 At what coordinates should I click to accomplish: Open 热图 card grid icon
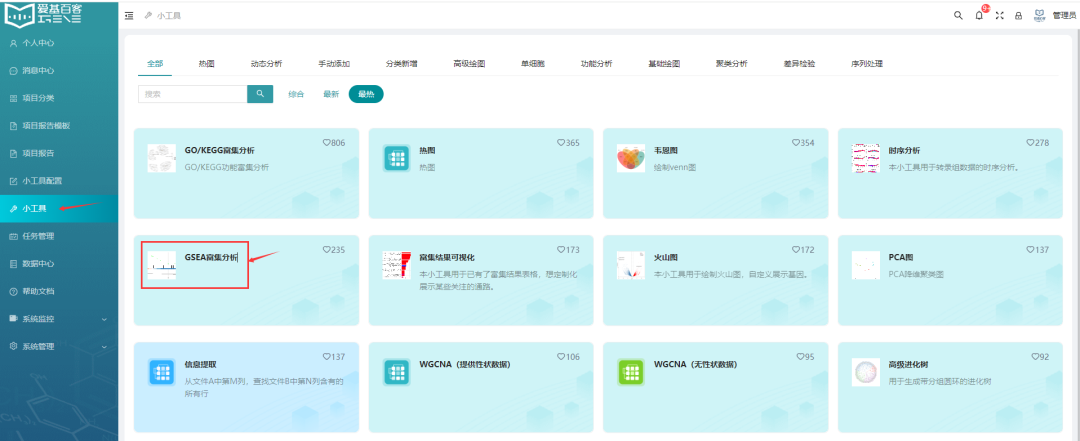pos(396,158)
